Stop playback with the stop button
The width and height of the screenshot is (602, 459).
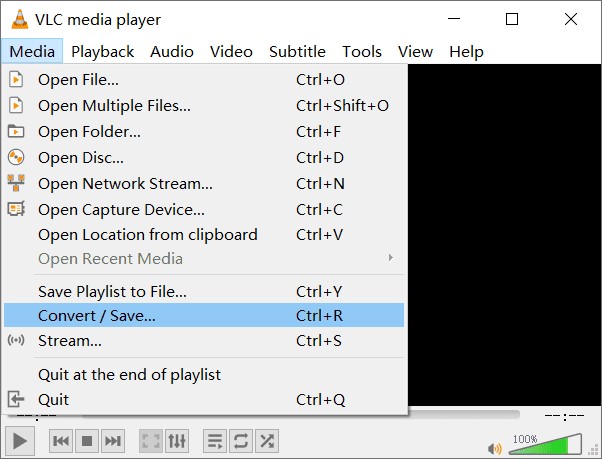[x=87, y=441]
